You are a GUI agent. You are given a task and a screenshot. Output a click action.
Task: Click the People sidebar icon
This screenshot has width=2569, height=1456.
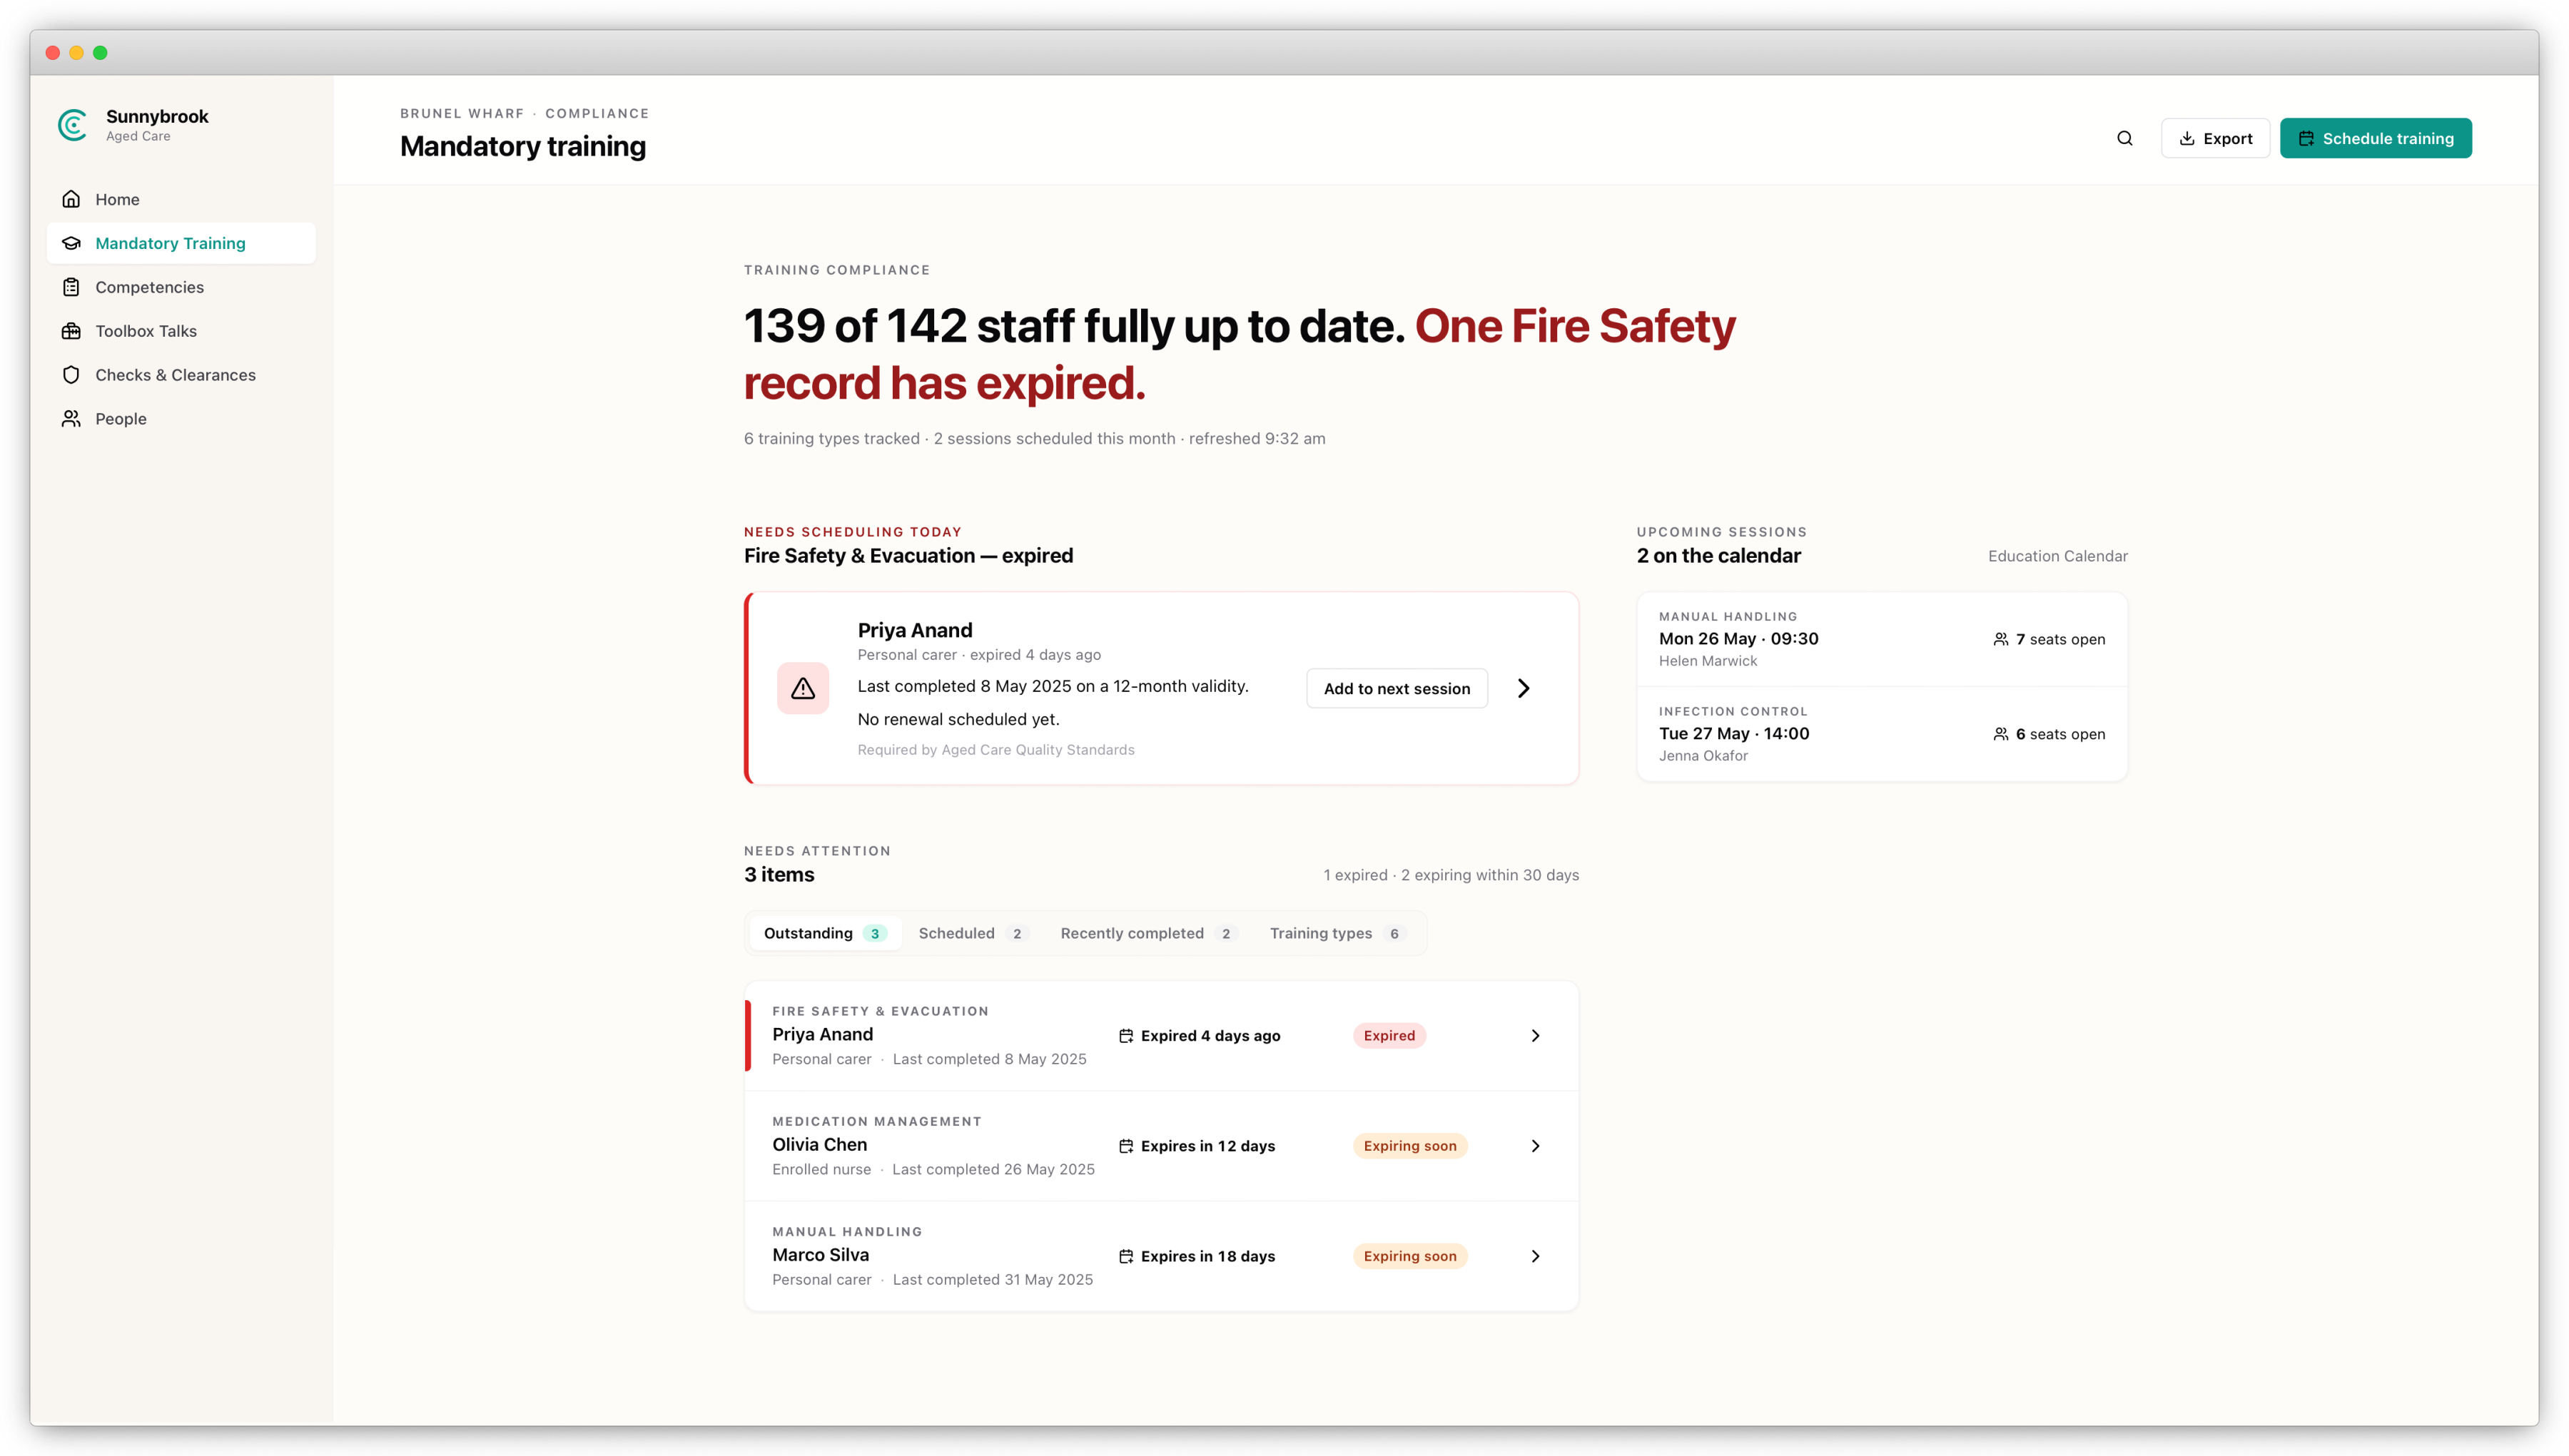71,419
